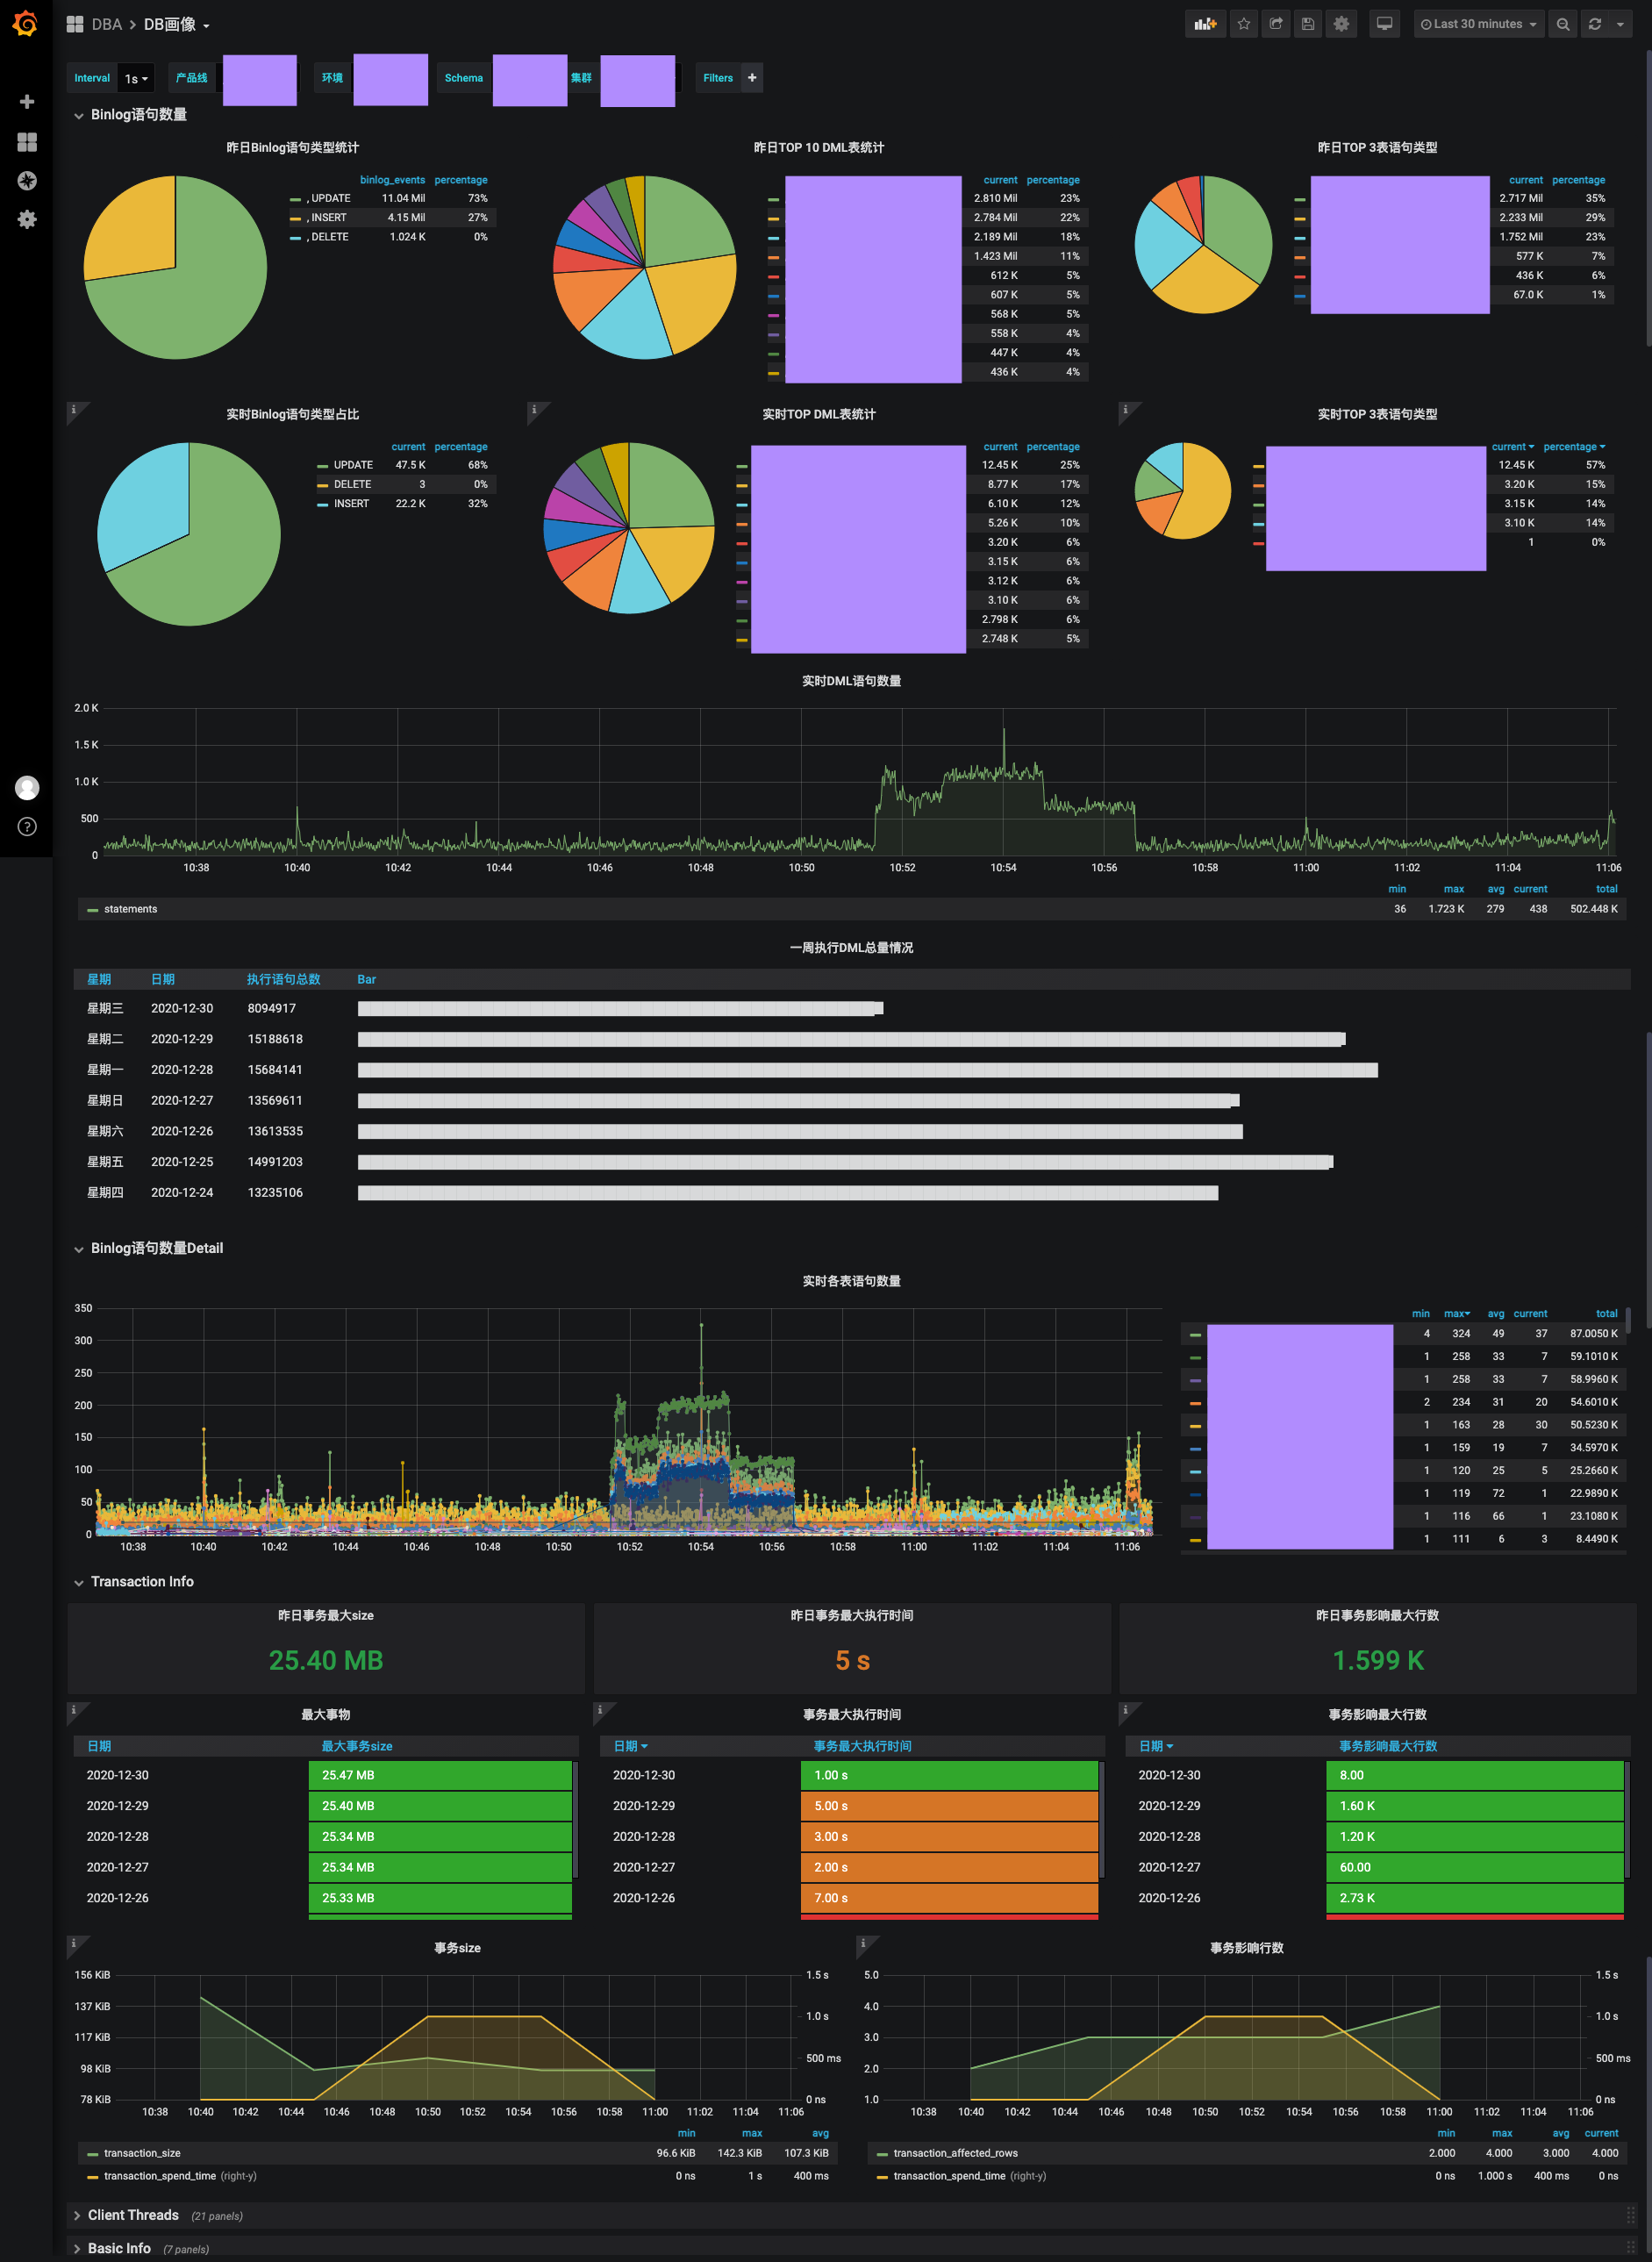Share the dashboard
The image size is (1652, 2262).
1276,24
